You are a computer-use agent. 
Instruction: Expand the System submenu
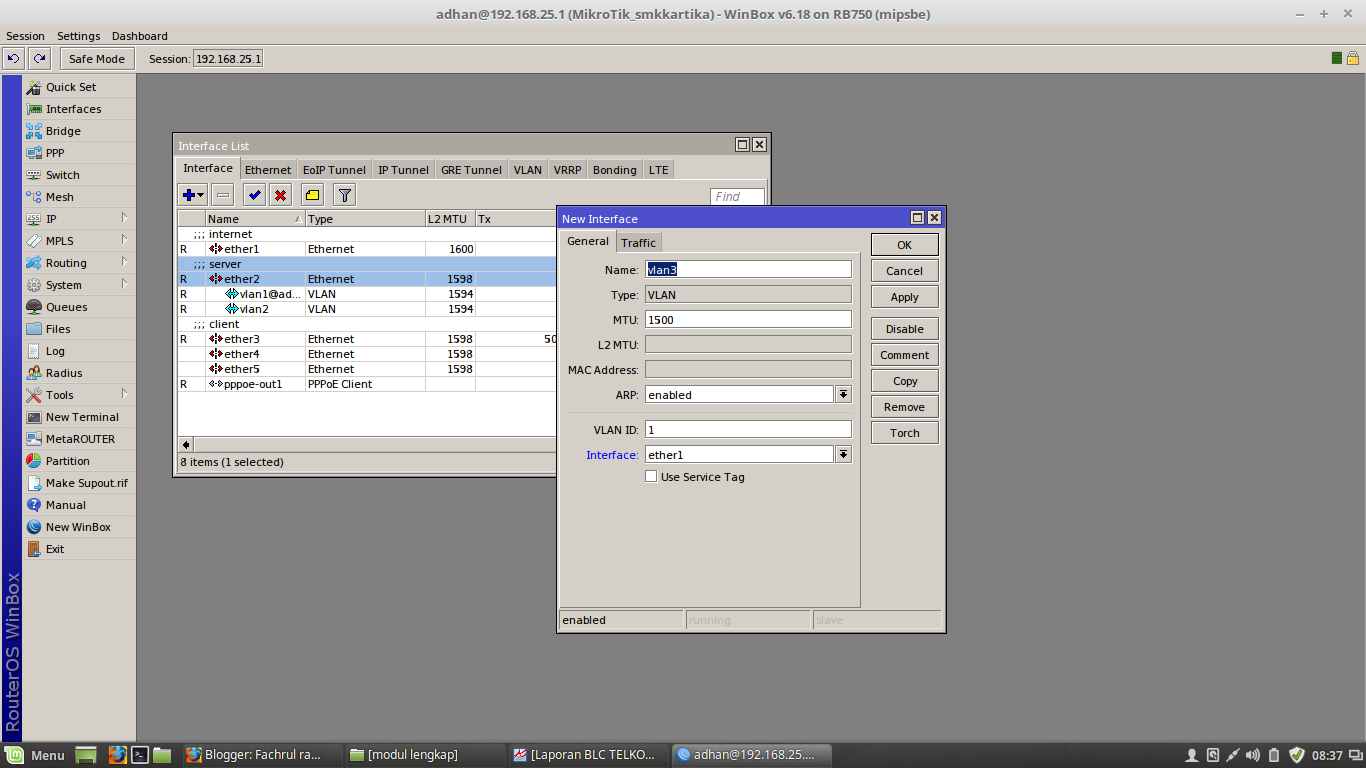[x=79, y=285]
